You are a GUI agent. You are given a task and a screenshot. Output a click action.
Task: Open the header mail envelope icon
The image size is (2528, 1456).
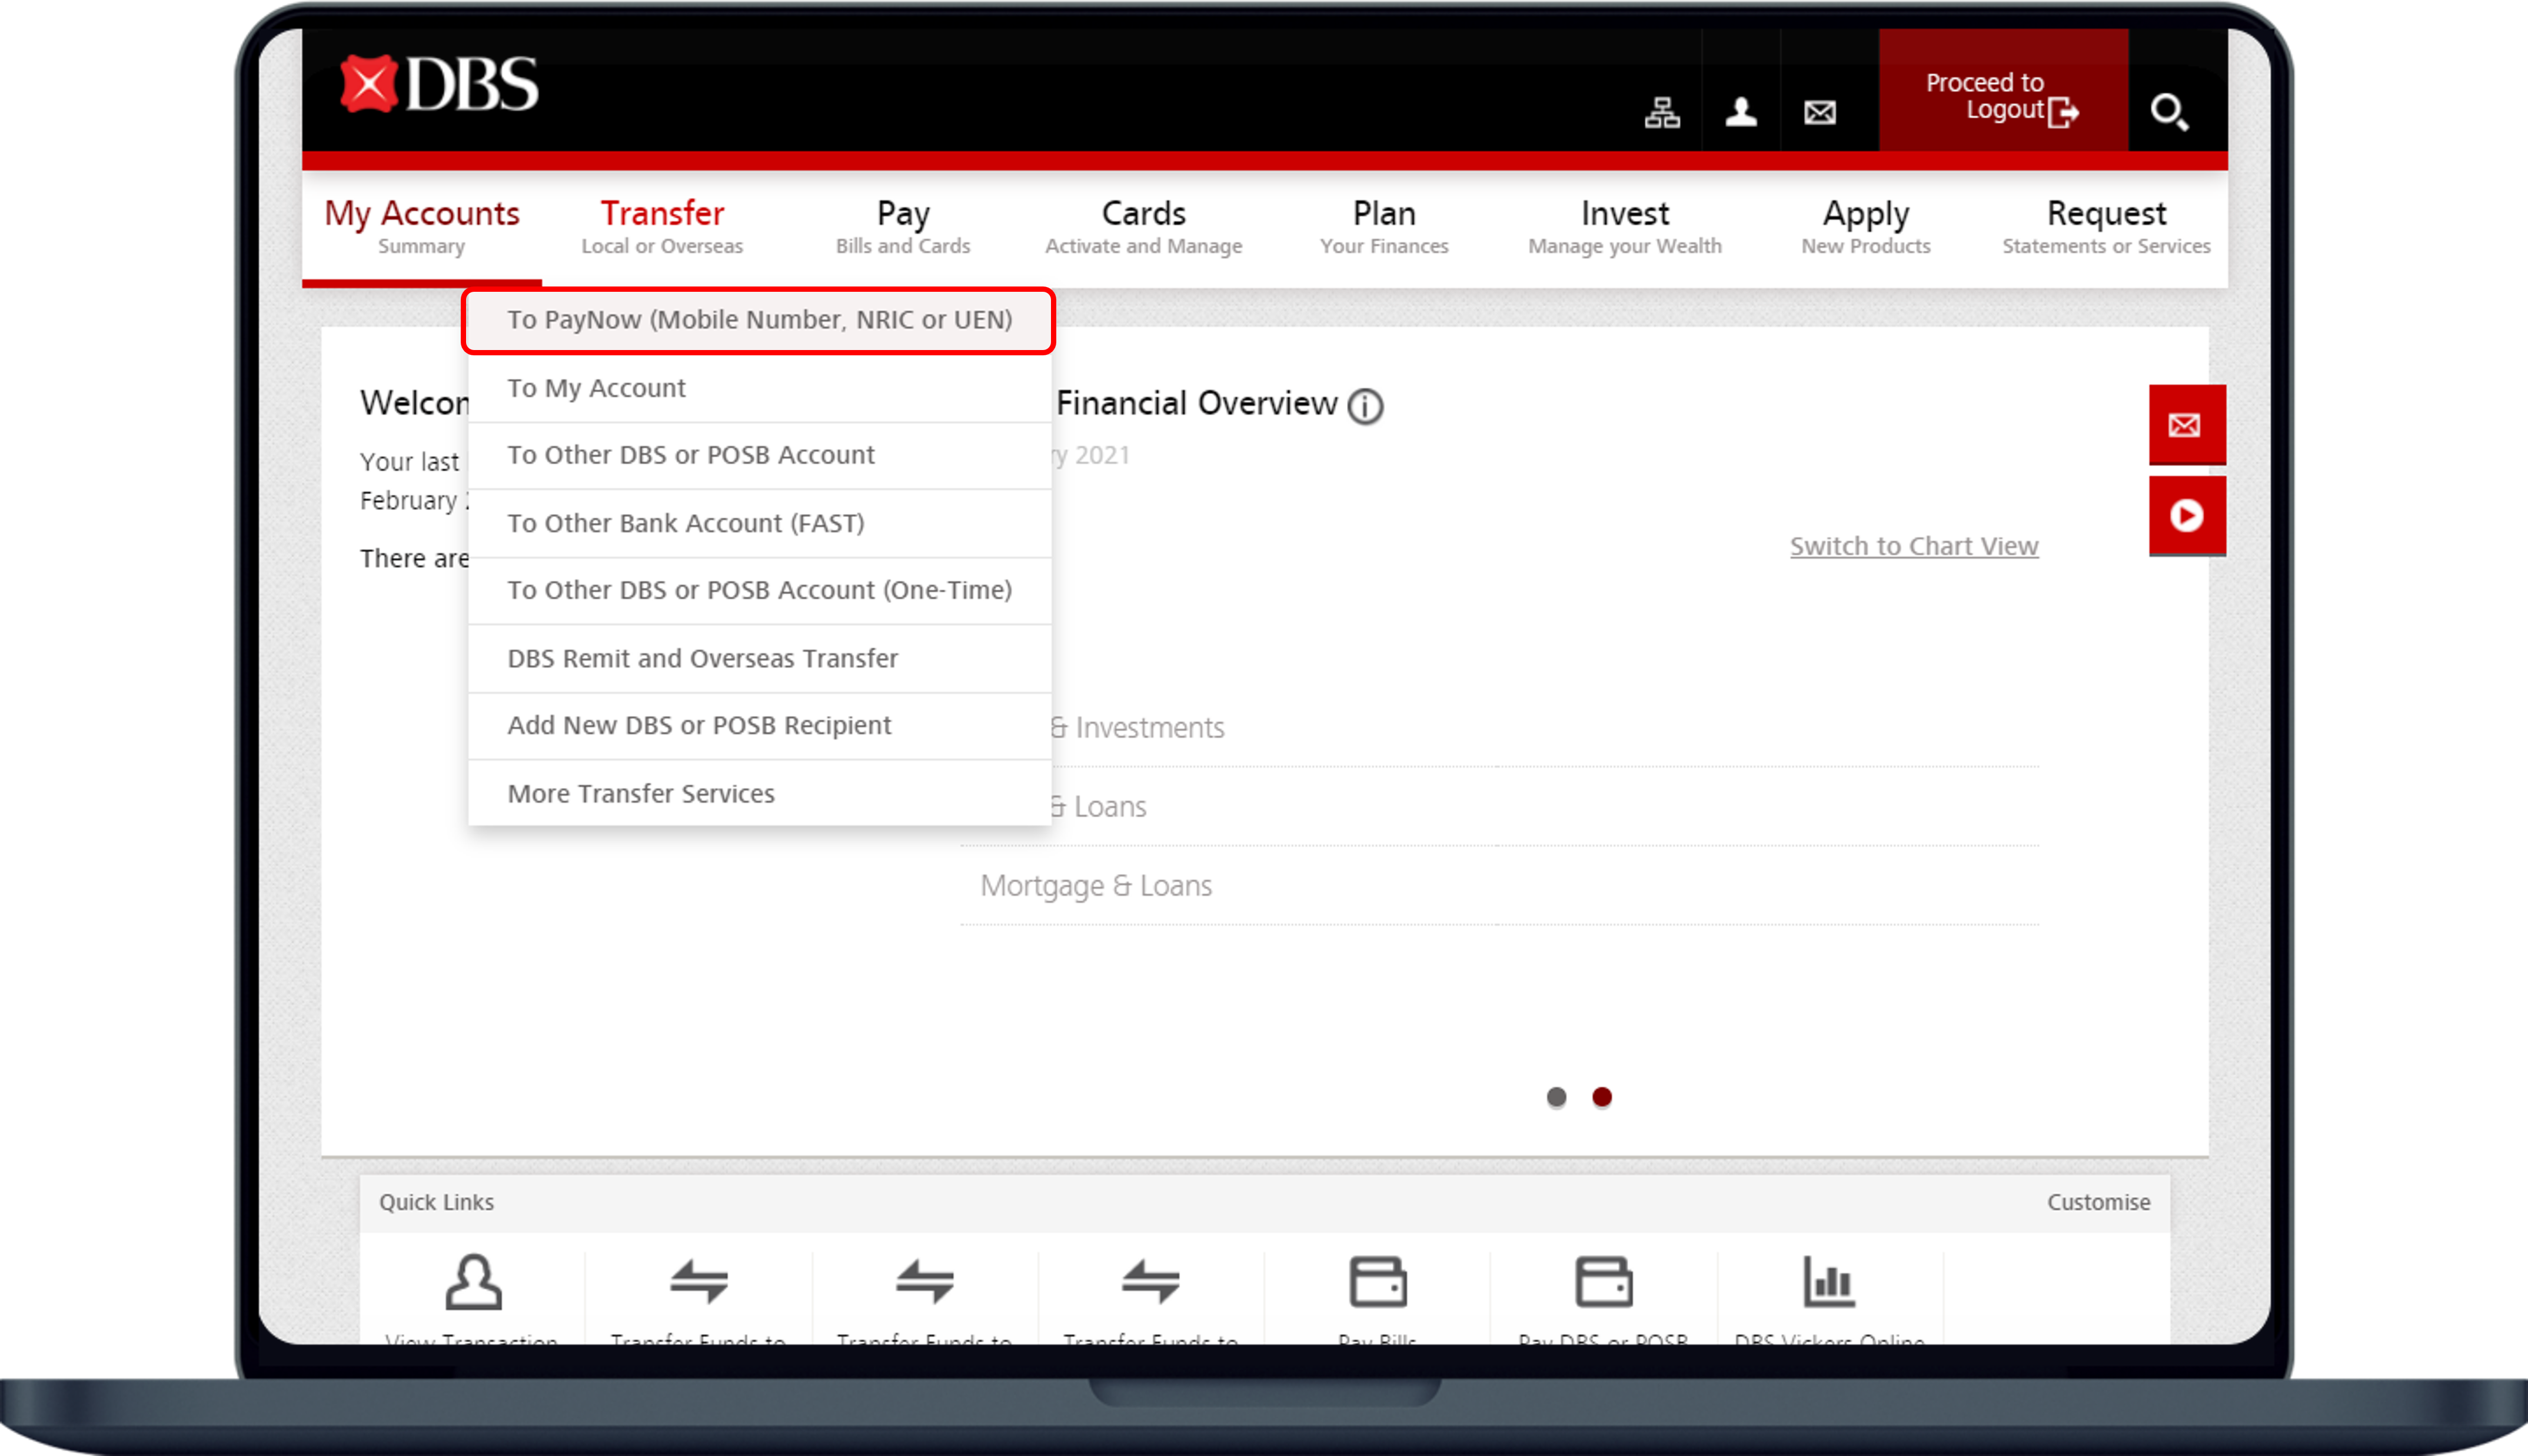[x=1820, y=112]
